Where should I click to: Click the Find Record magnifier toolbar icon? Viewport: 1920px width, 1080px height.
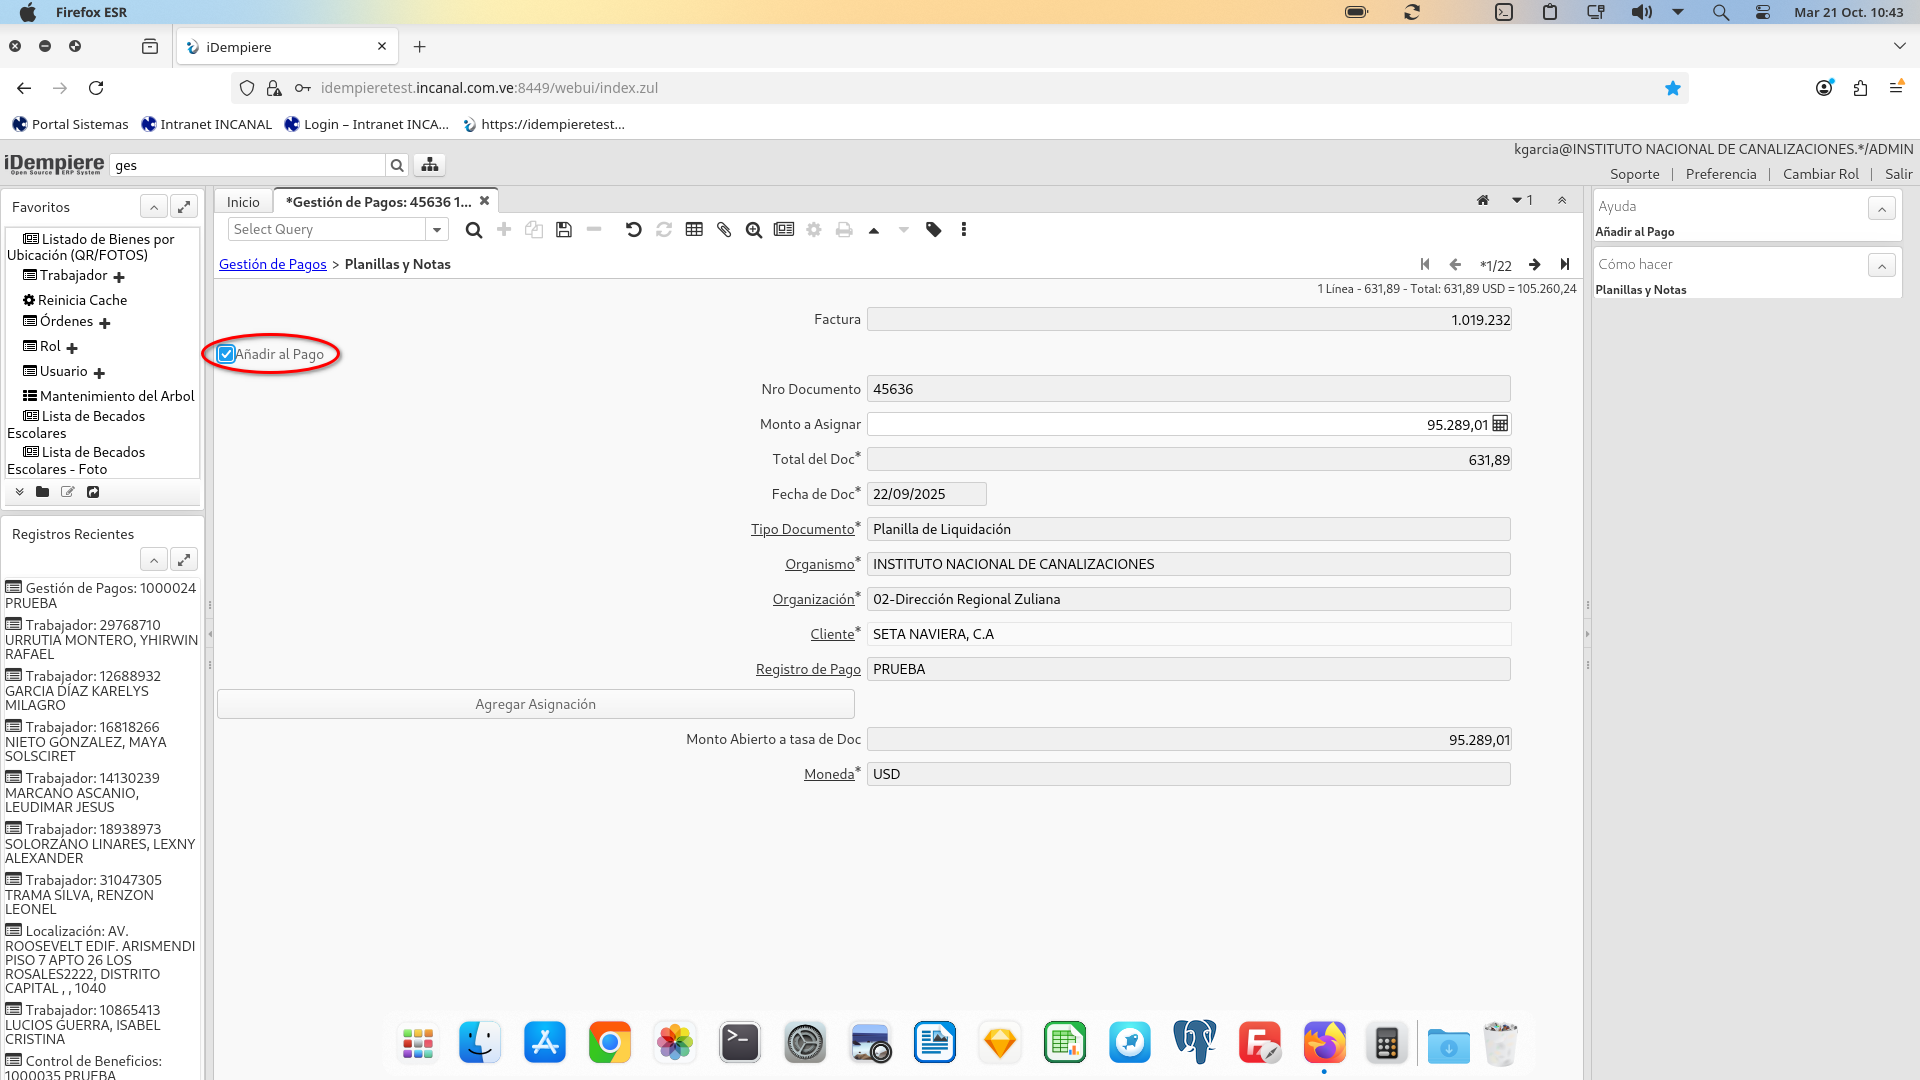[474, 230]
